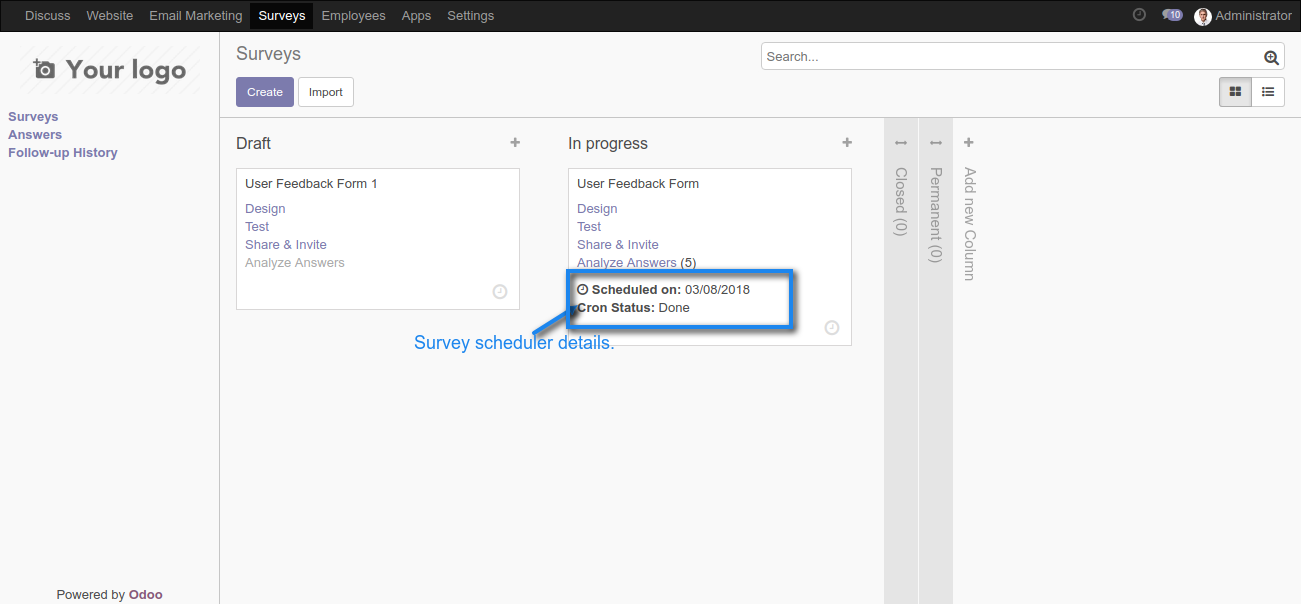Click Analyze Answers on User Feedback Form 1
This screenshot has width=1301, height=604.
click(295, 263)
